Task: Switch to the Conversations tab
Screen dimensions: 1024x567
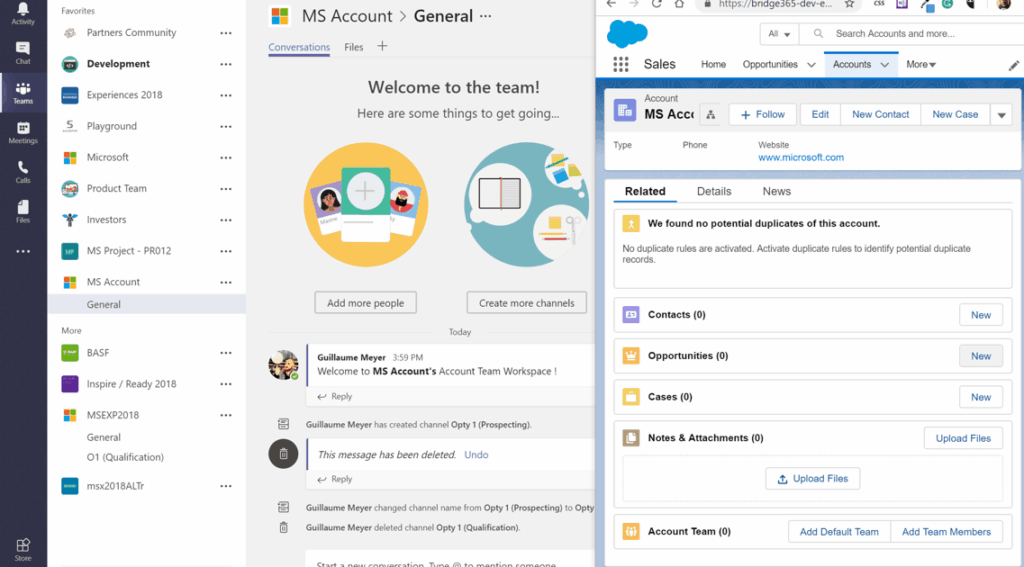Action: [299, 47]
